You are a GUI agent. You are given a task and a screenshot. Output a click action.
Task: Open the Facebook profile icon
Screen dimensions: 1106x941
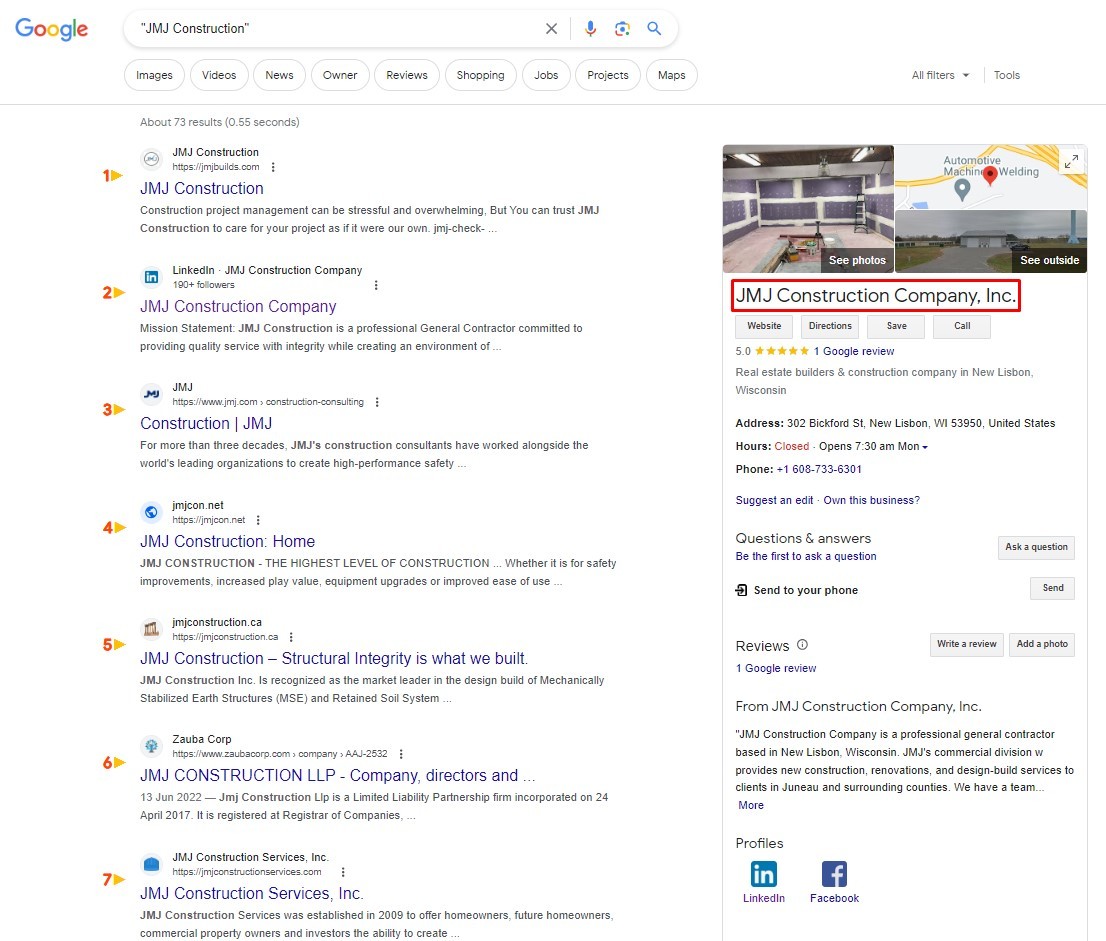coord(834,874)
